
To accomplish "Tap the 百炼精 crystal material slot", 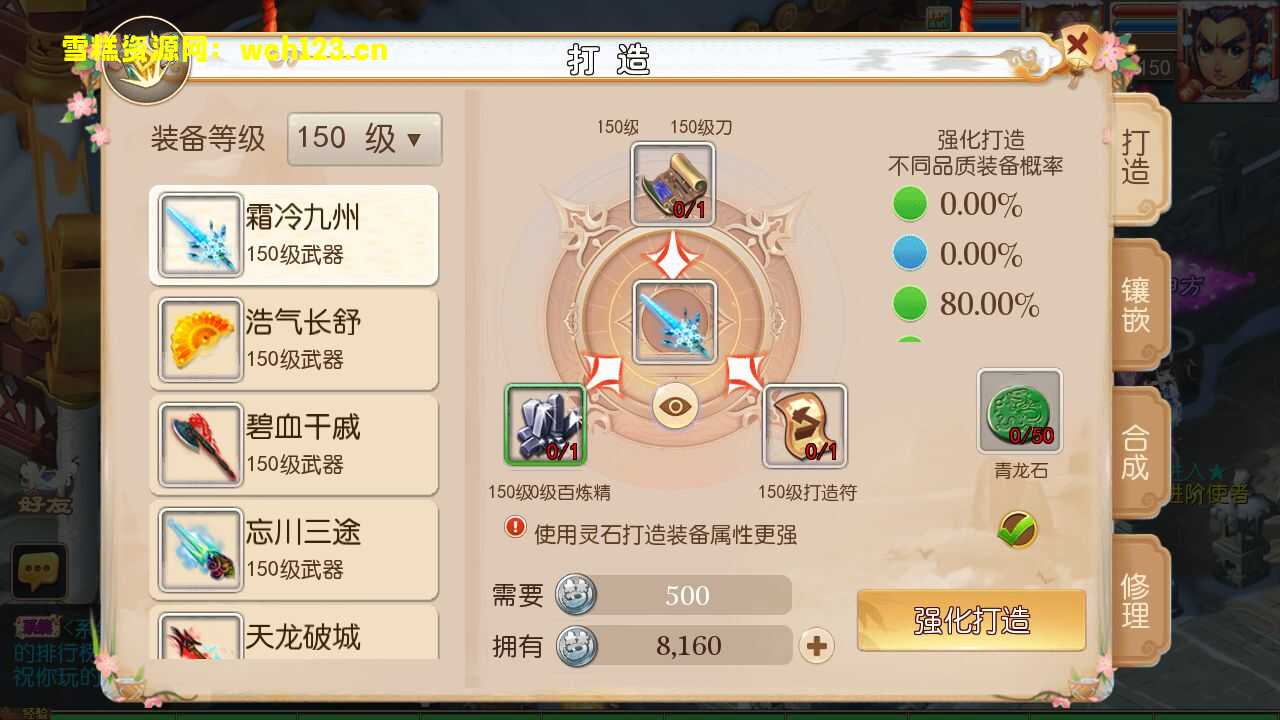I will (545, 425).
